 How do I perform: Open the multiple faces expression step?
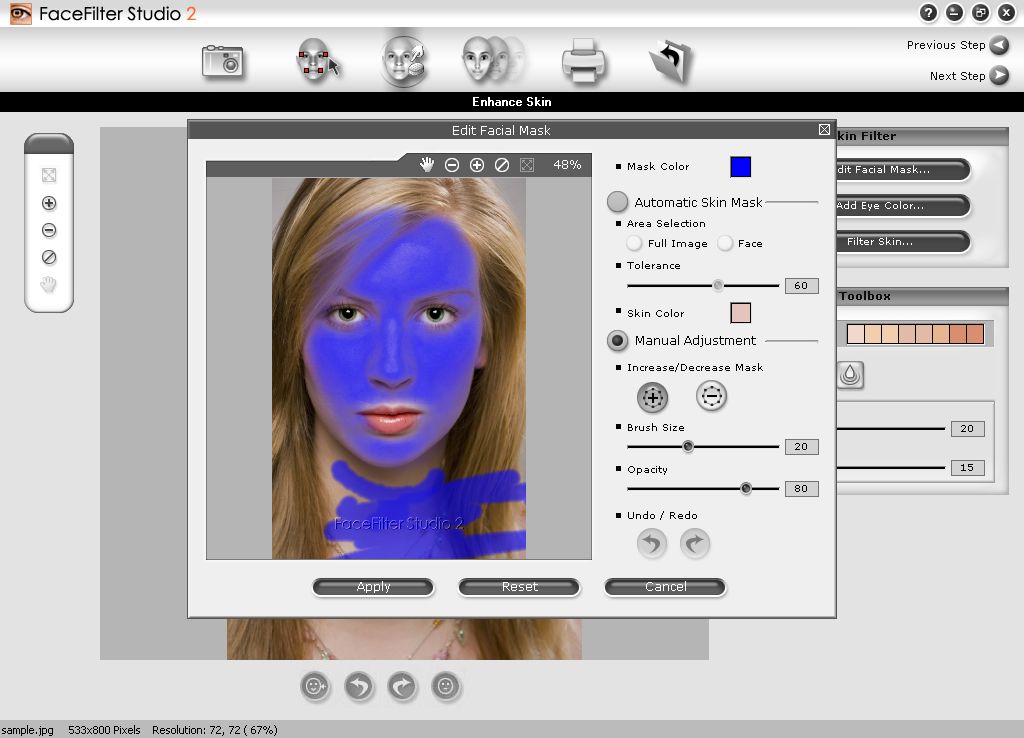[493, 60]
